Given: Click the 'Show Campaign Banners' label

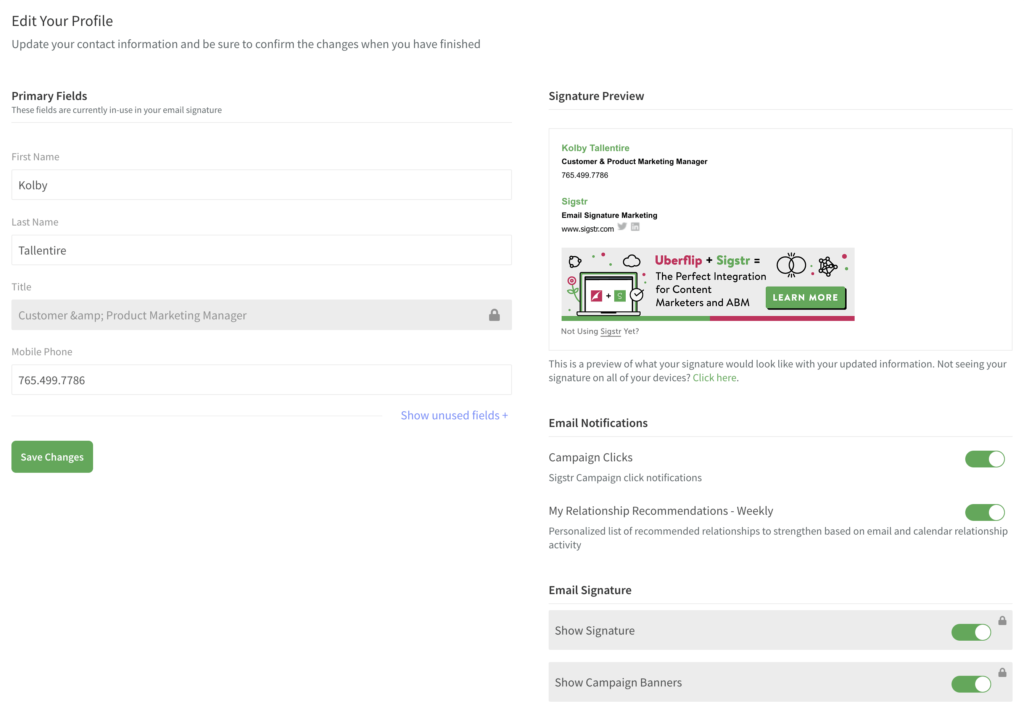Looking at the screenshot, I should point(618,682).
